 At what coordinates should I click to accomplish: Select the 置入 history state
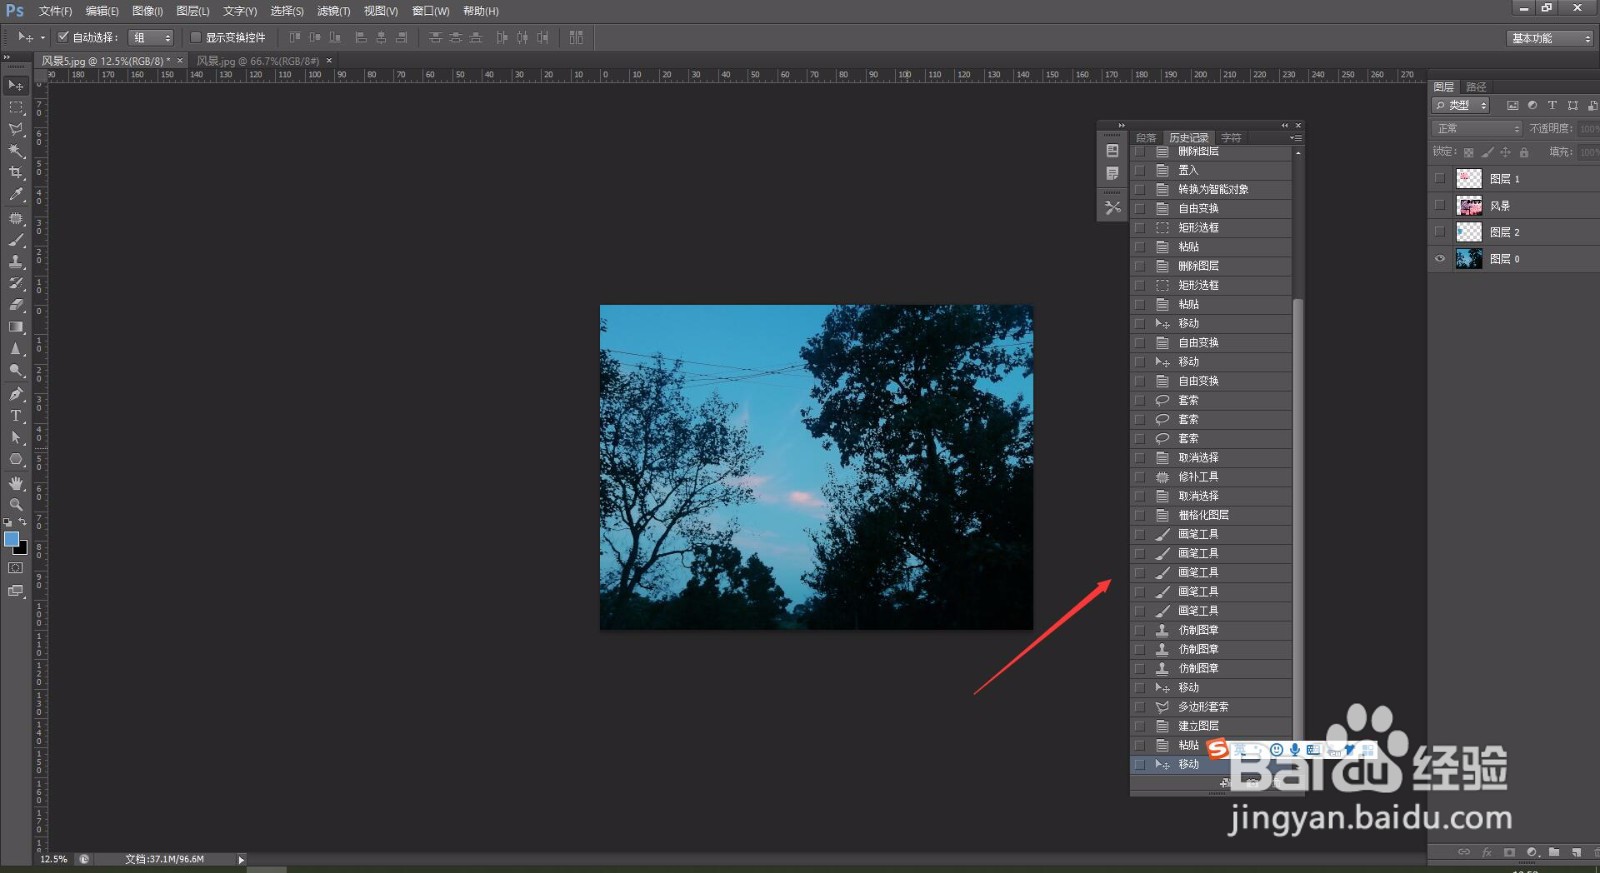tap(1211, 170)
